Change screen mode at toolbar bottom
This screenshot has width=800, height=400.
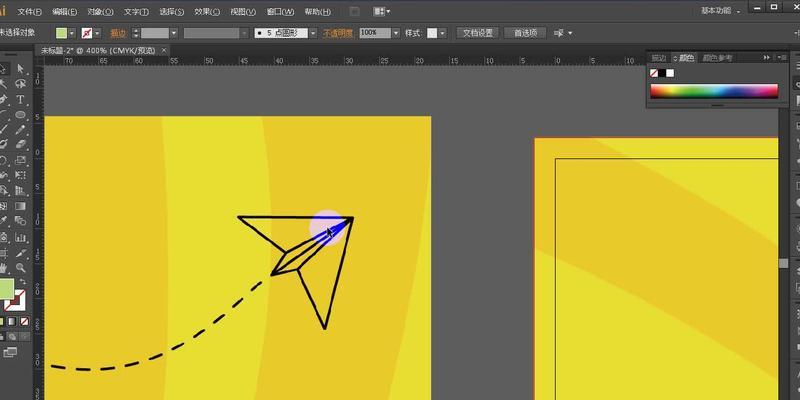pos(10,352)
